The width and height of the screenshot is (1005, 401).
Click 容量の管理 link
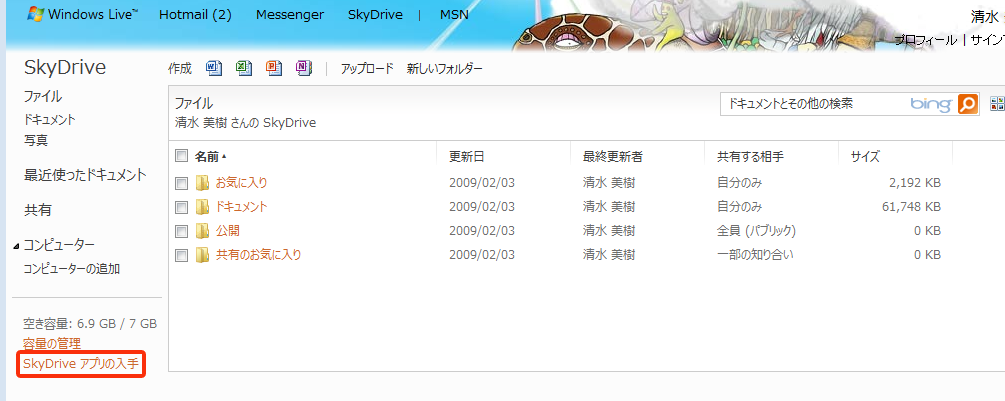coord(52,343)
